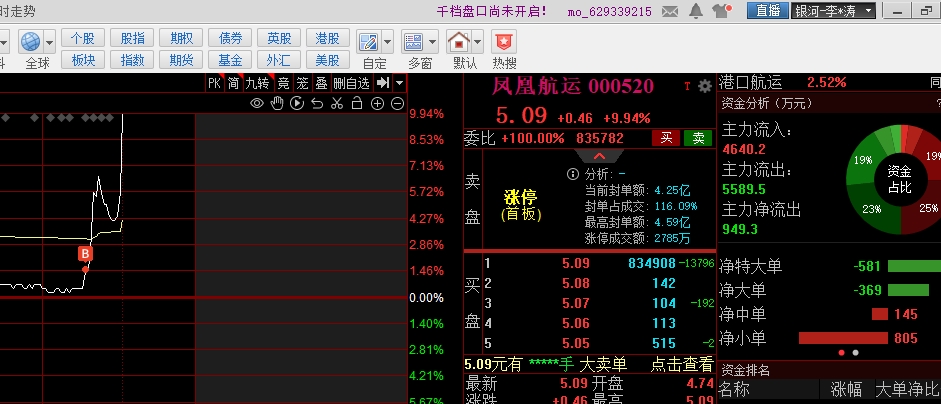The height and width of the screenshot is (404, 941).
Task: Open the 自定 custom layout icon
Action: [x=367, y=42]
